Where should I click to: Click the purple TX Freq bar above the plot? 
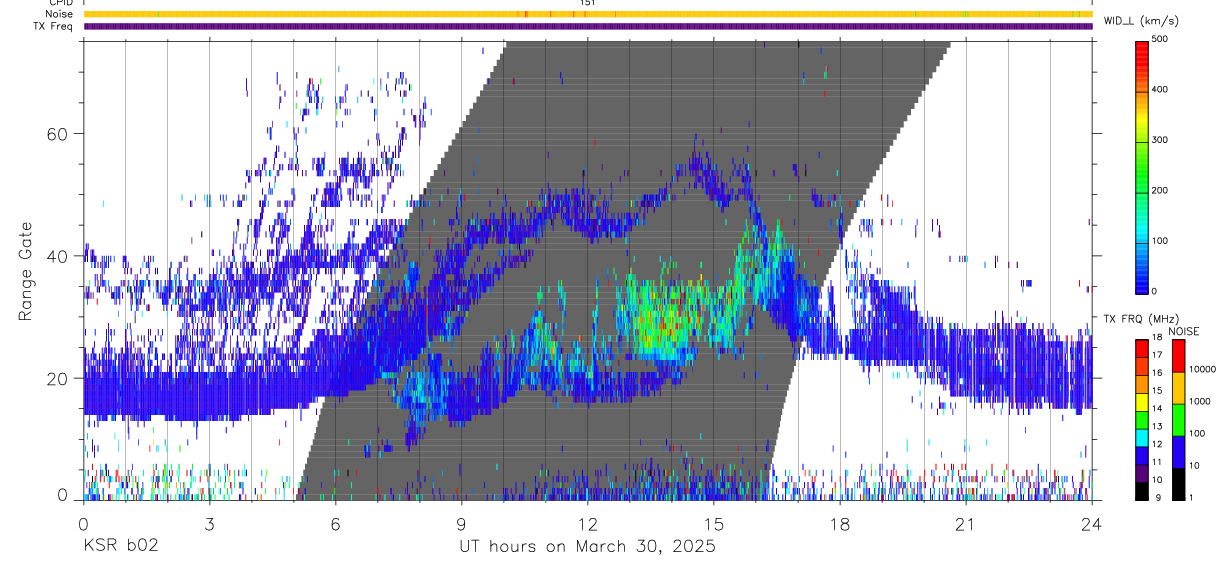tap(588, 26)
